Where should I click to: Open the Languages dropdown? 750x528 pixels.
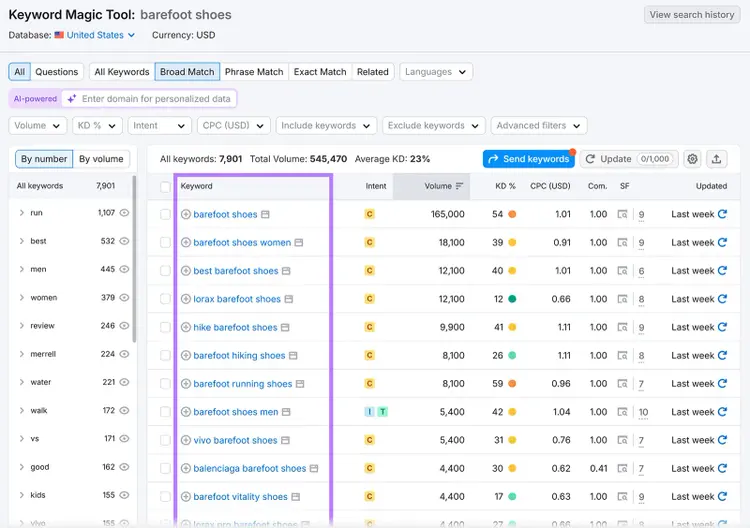point(436,72)
